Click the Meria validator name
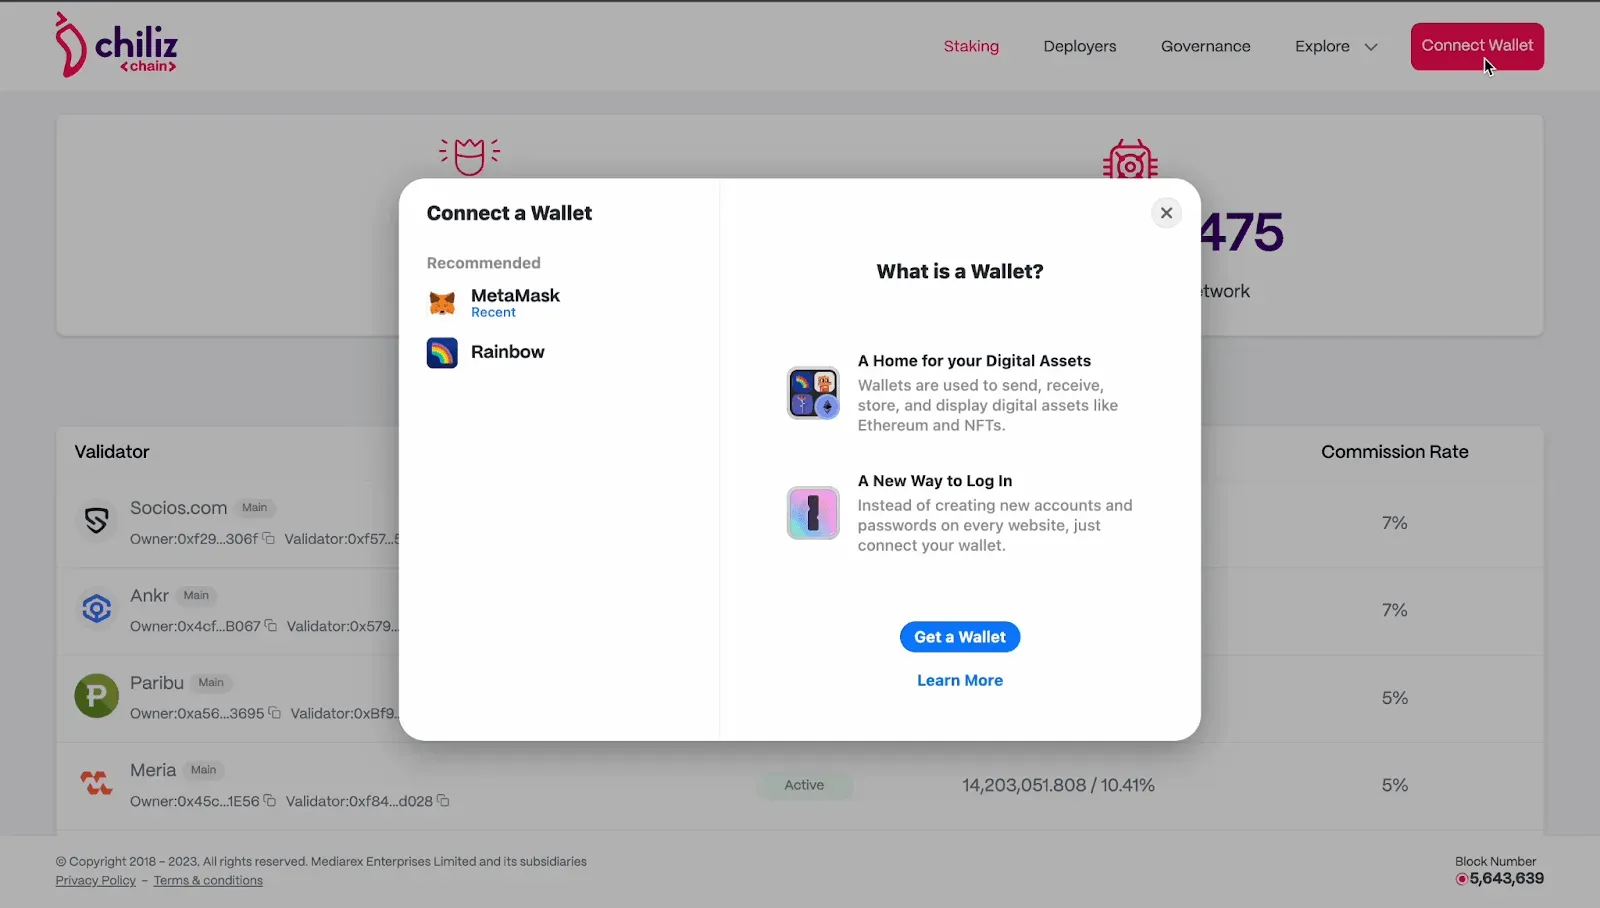This screenshot has width=1600, height=908. (153, 770)
